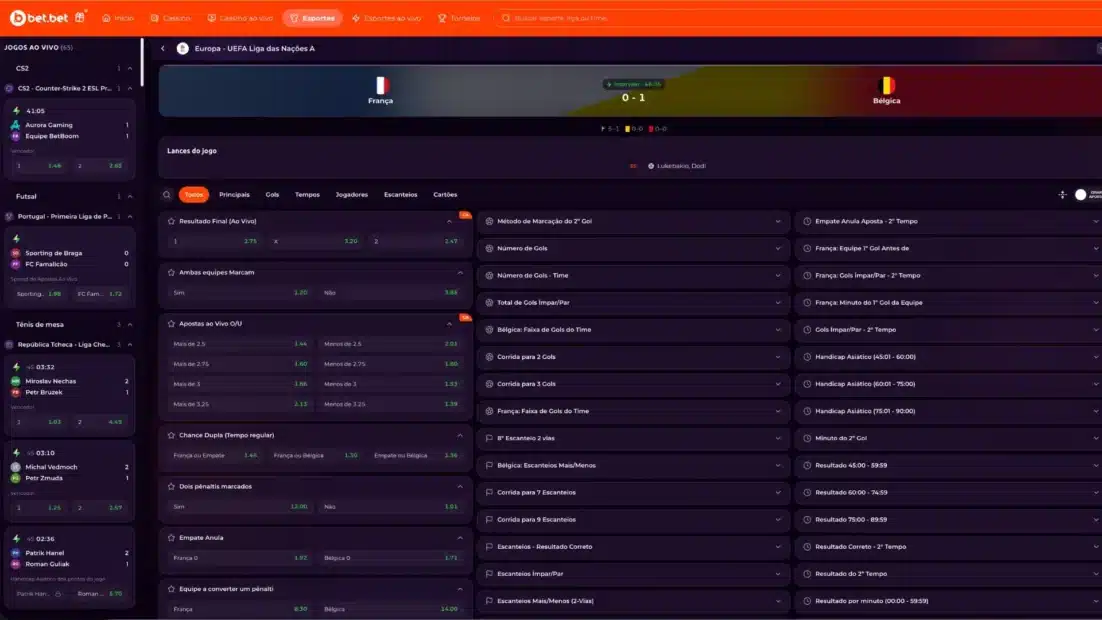Open Cassino ao vivo in top navigation
This screenshot has width=1102, height=620.
pos(240,18)
